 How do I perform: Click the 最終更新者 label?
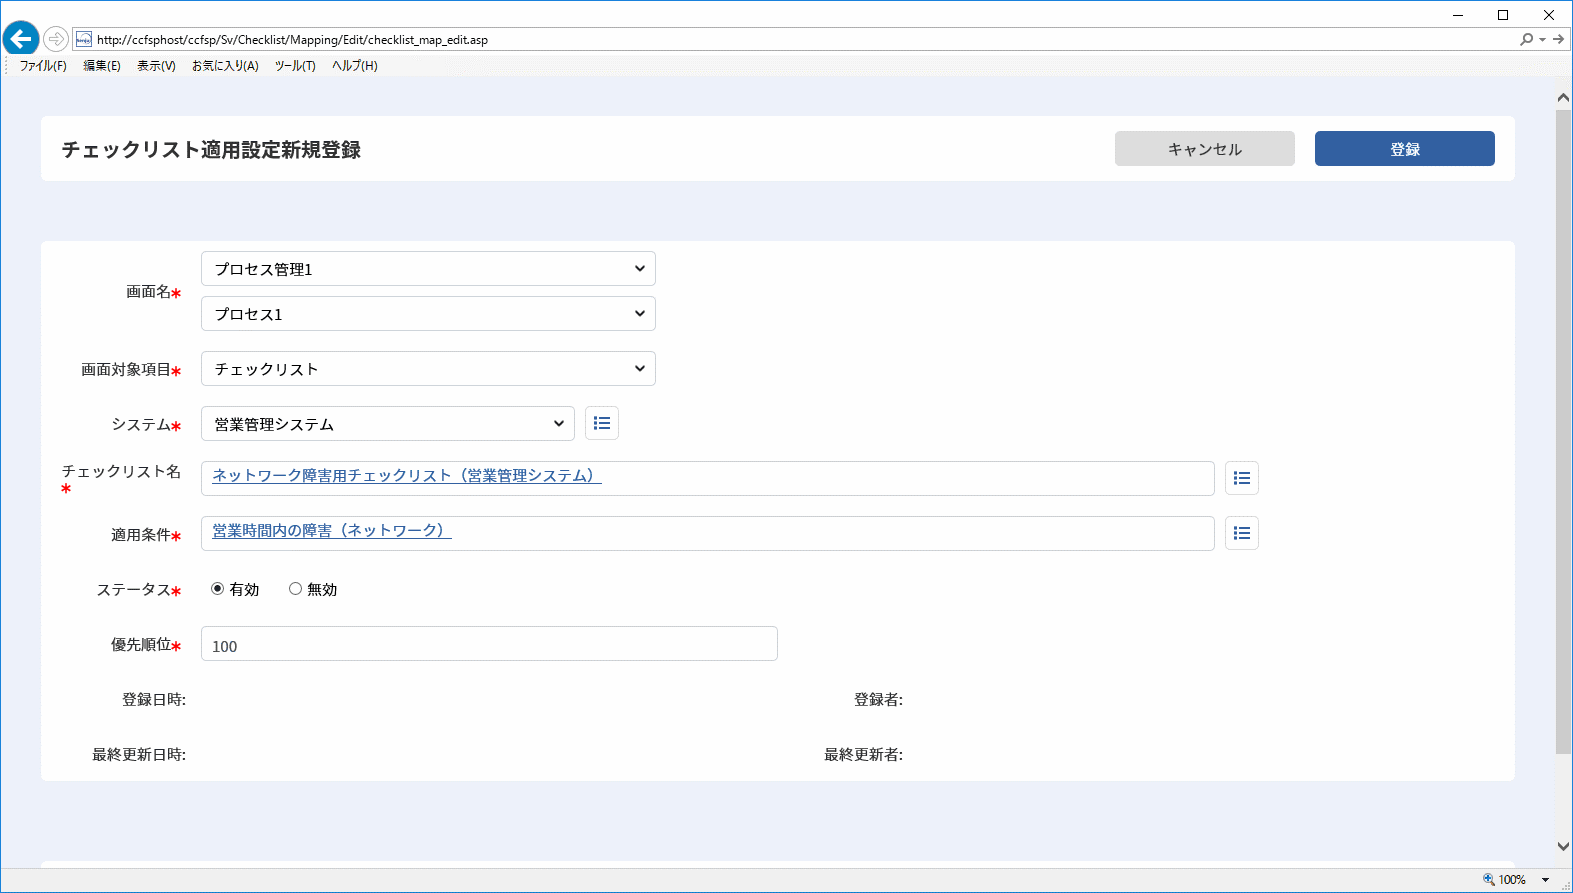coord(864,755)
